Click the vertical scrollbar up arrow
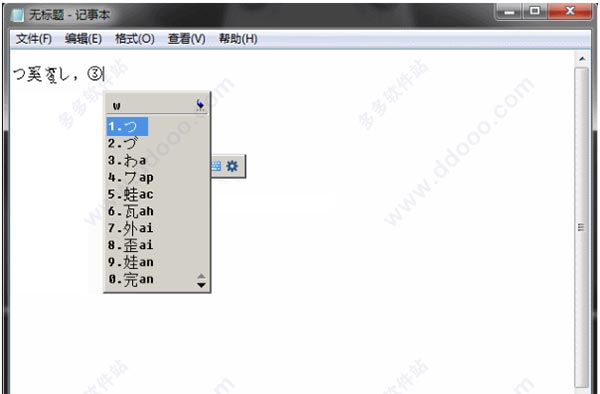Viewport: 600px width, 394px height. coord(582,59)
